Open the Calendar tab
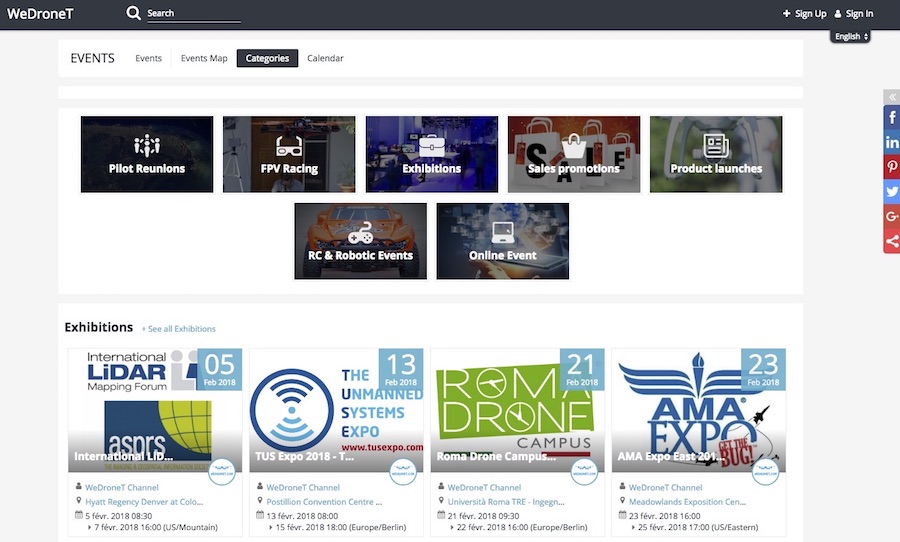The width and height of the screenshot is (900, 542). click(325, 58)
